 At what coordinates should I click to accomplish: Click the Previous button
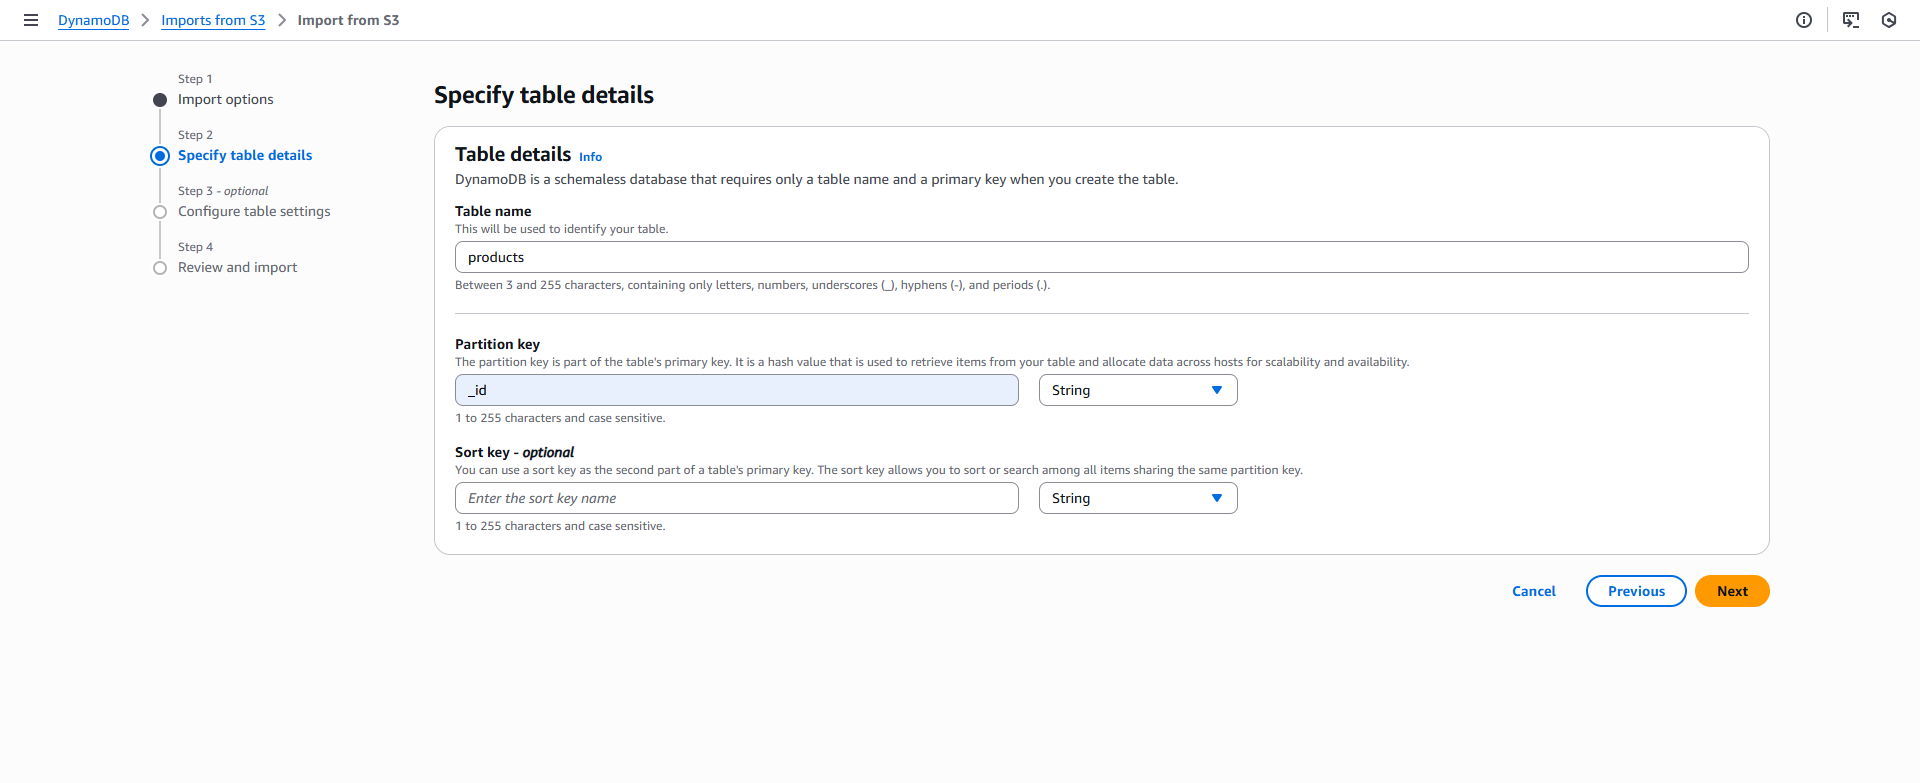(1636, 591)
